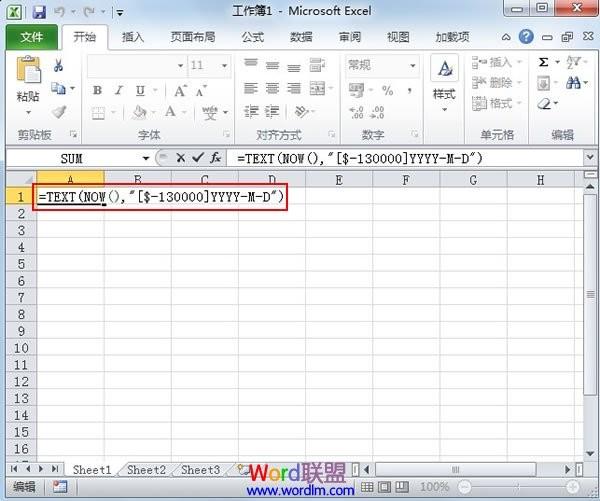Screen dimensions: 600x501
Task: Apply Comma Style
Action: click(410, 91)
